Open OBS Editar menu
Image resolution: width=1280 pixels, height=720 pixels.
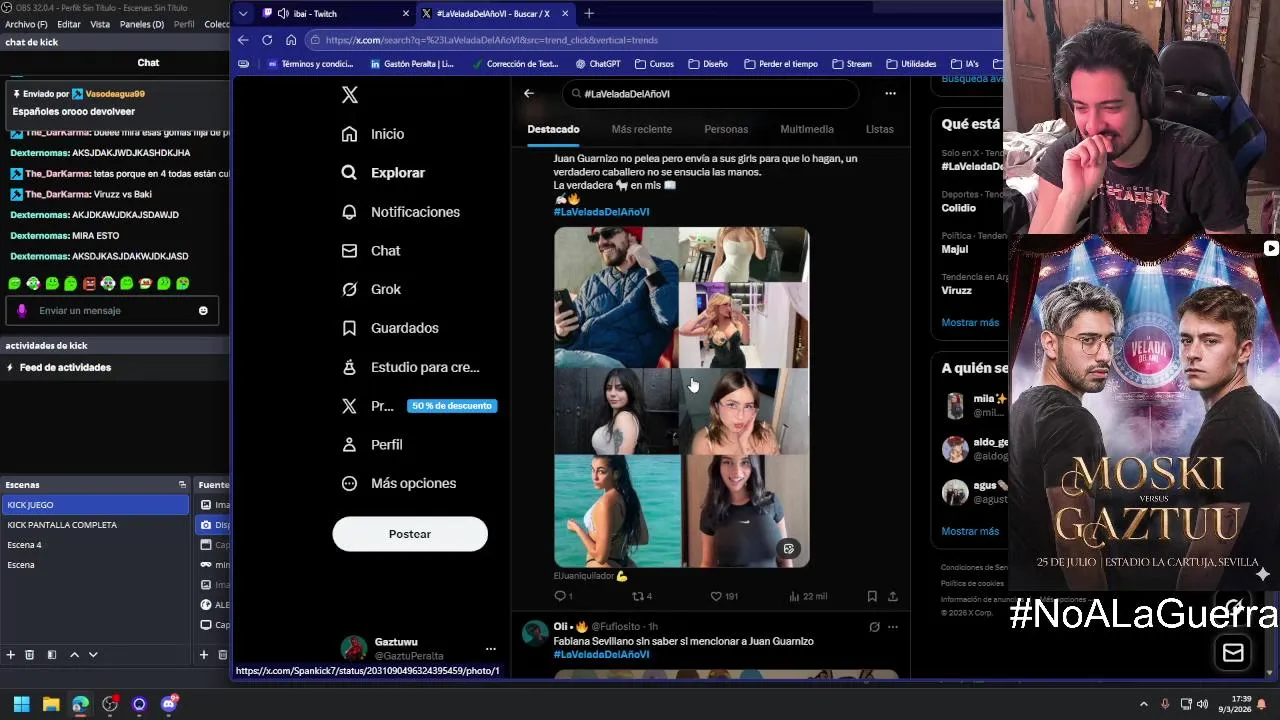click(69, 24)
